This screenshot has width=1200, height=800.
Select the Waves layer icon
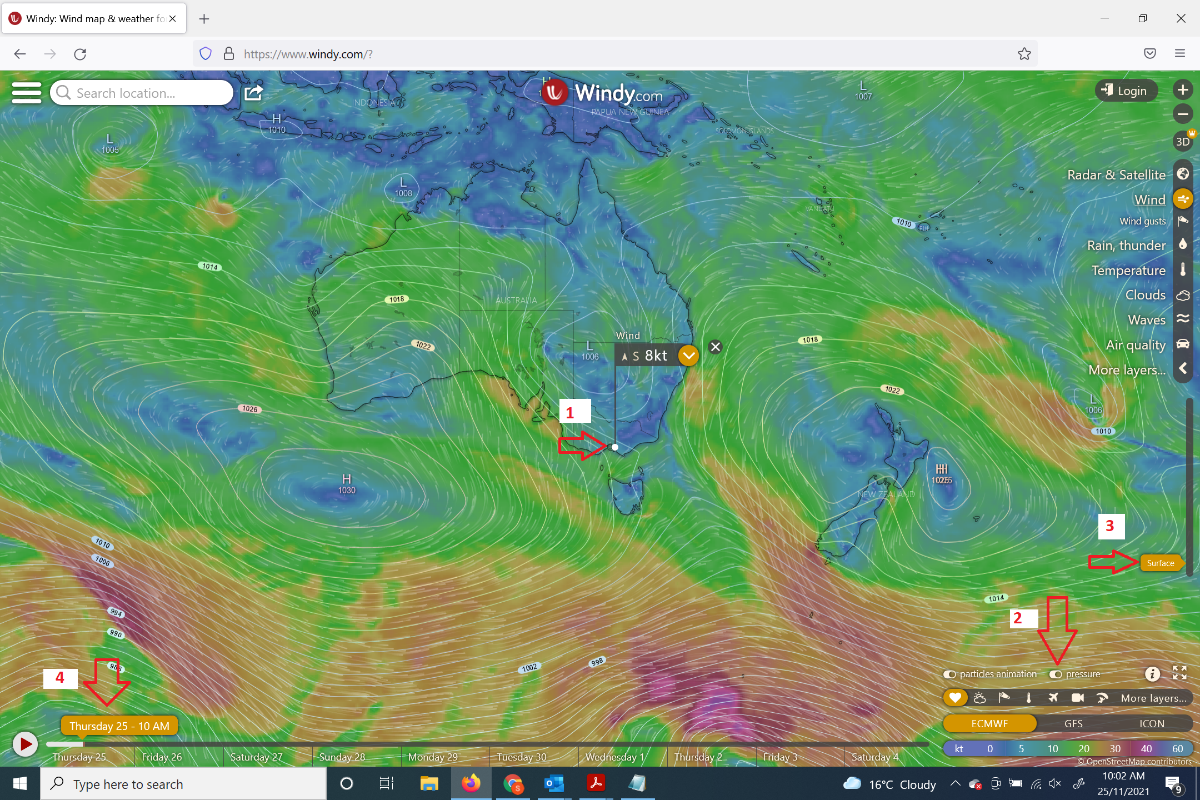point(1183,319)
